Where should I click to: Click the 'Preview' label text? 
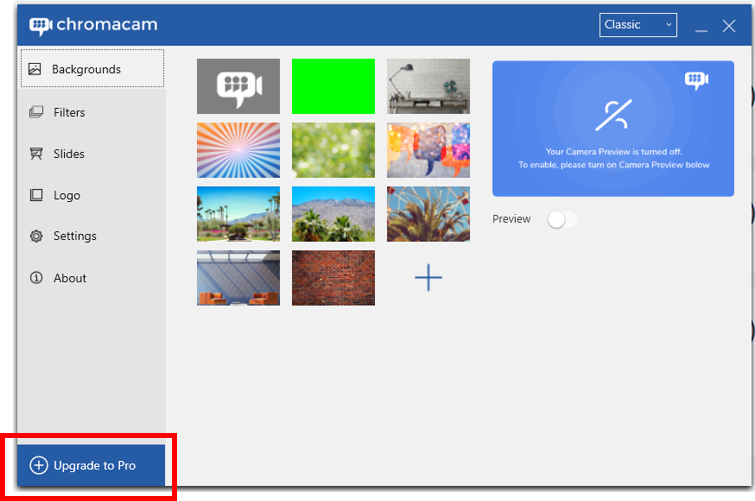click(x=511, y=219)
